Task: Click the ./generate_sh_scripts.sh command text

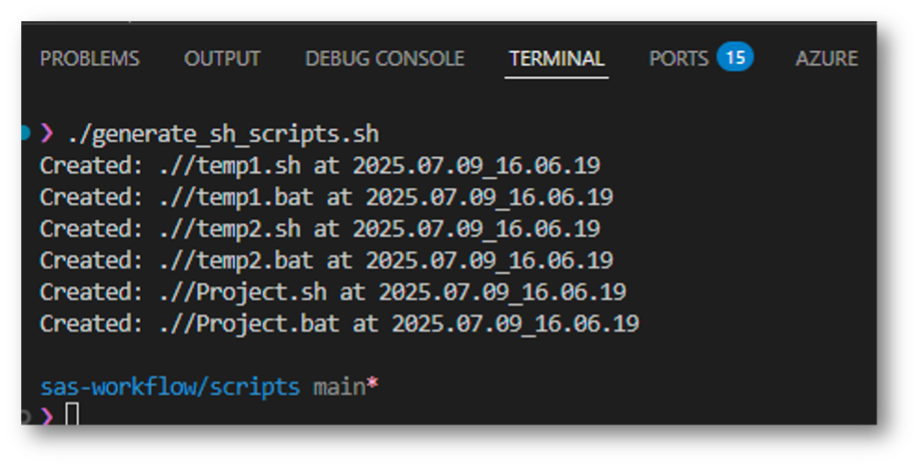Action: pyautogui.click(x=222, y=133)
